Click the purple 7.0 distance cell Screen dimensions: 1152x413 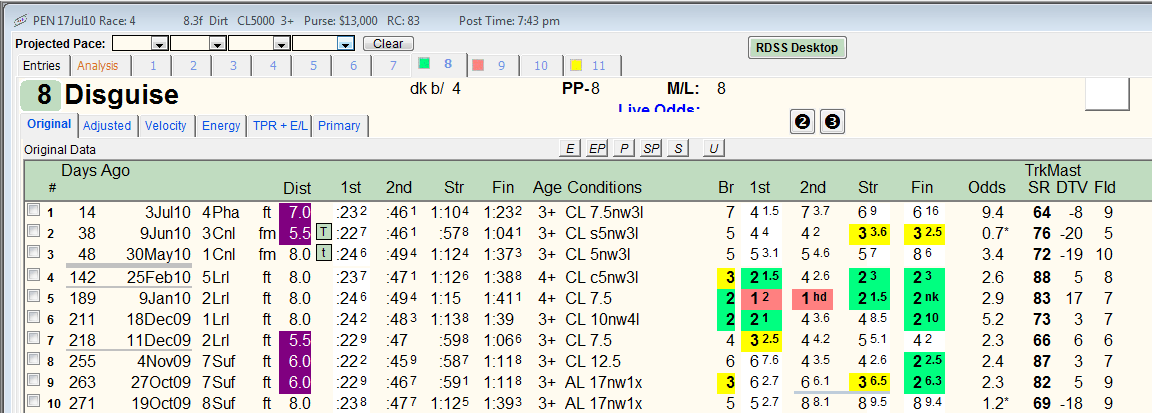coord(295,212)
